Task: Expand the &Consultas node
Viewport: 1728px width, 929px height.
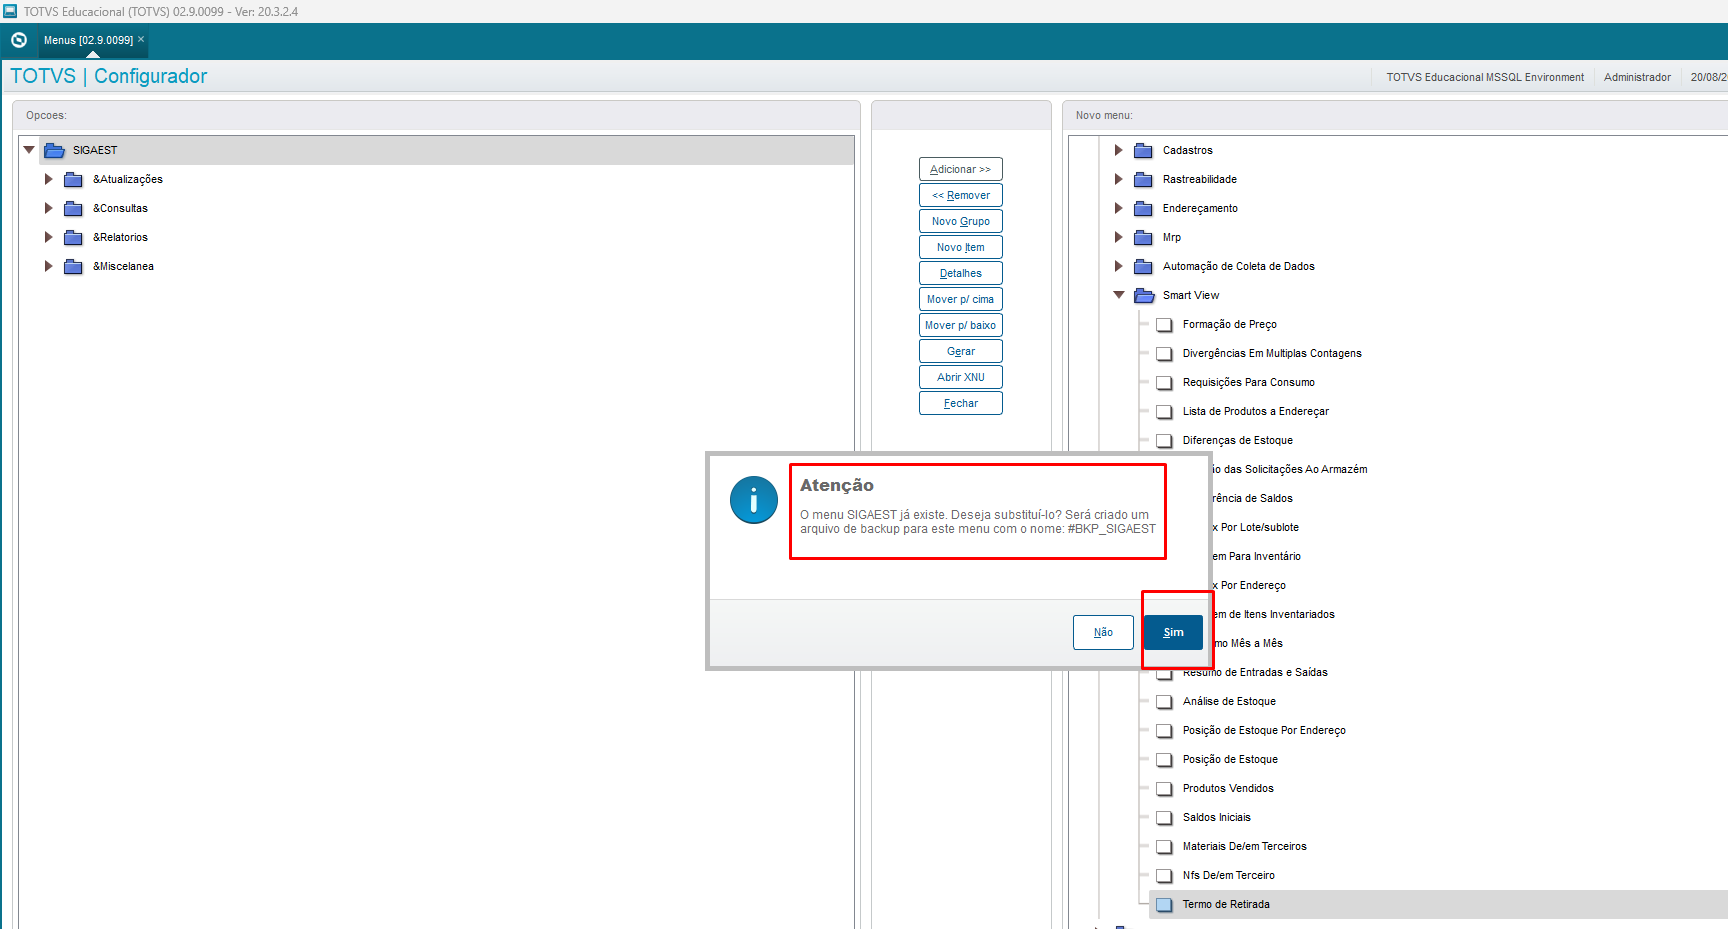Action: pyautogui.click(x=48, y=209)
